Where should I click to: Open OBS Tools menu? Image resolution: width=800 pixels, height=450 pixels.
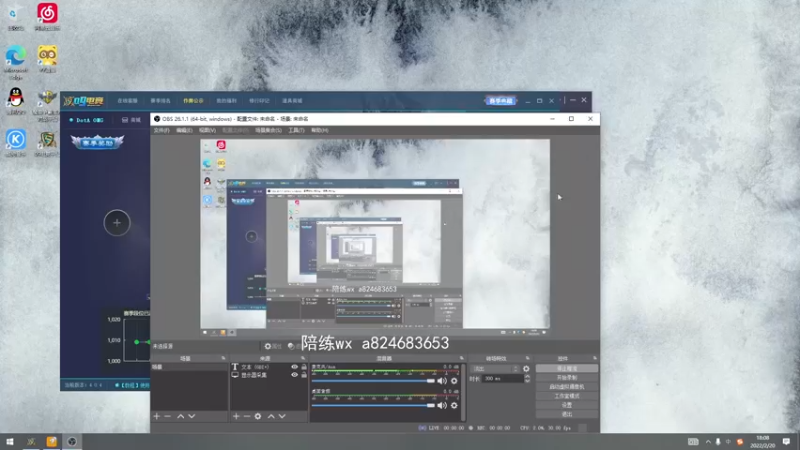(296, 131)
